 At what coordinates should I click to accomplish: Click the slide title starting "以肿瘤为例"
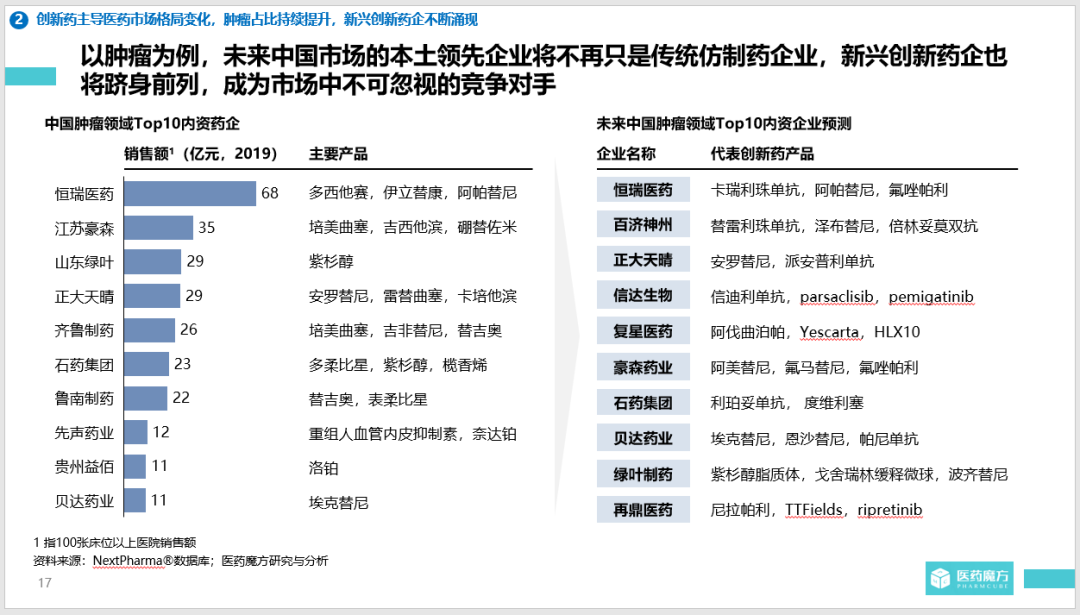[543, 70]
